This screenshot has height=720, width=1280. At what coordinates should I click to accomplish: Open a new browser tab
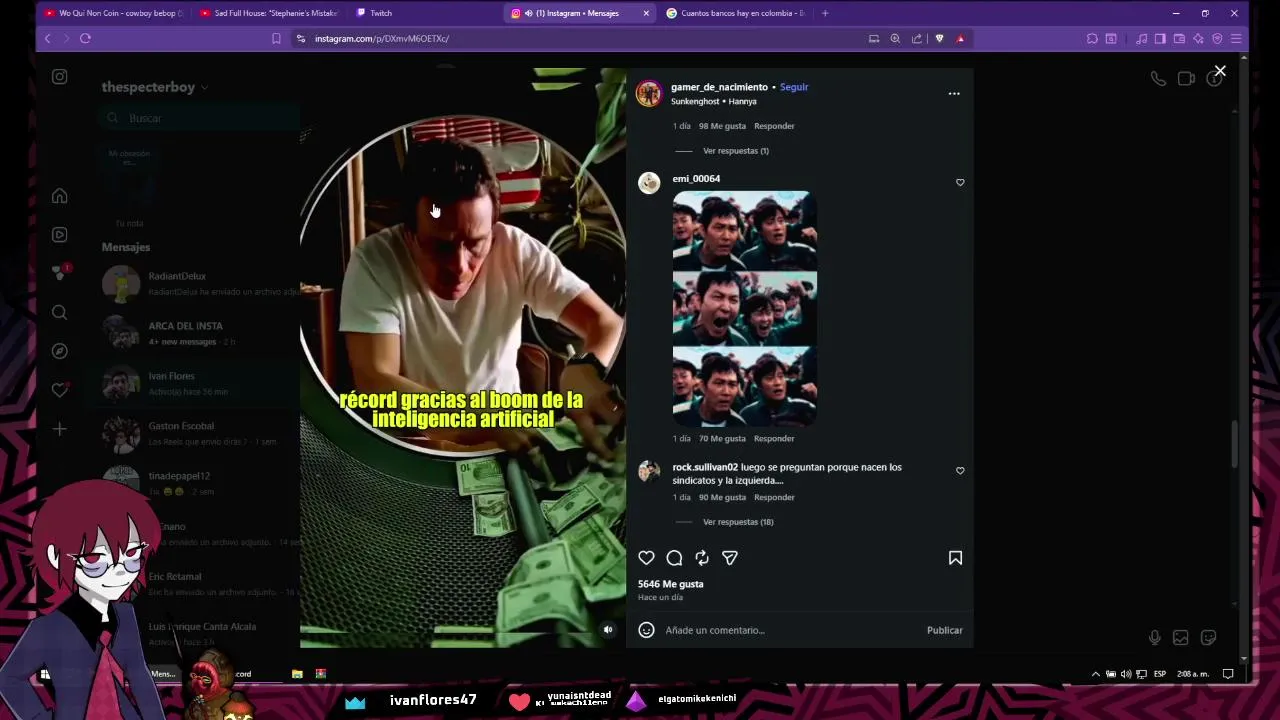coord(825,13)
